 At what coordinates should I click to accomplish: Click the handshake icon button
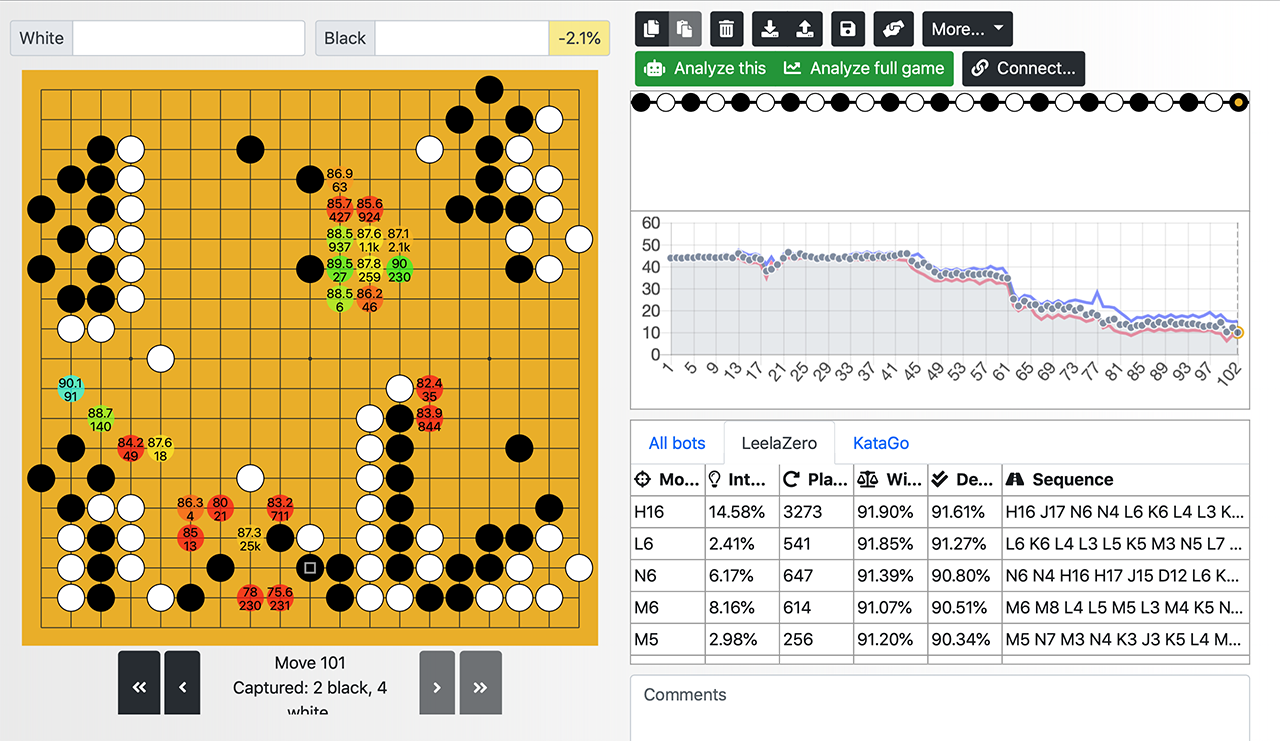893,29
